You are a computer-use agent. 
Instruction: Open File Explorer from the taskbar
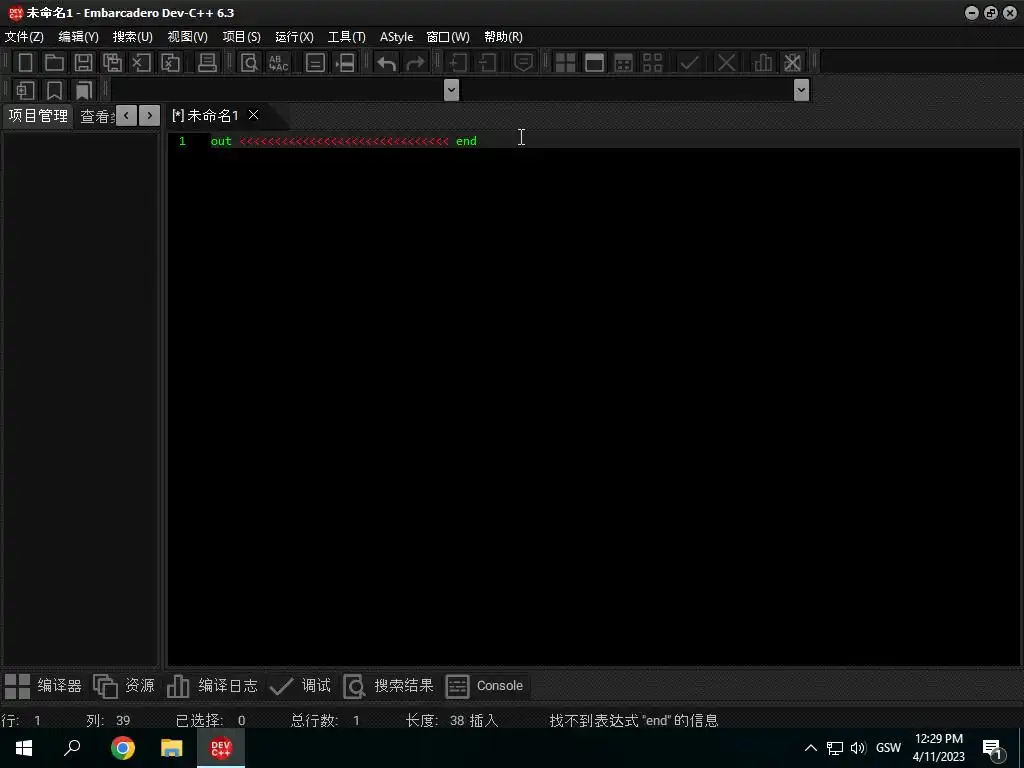[x=172, y=748]
